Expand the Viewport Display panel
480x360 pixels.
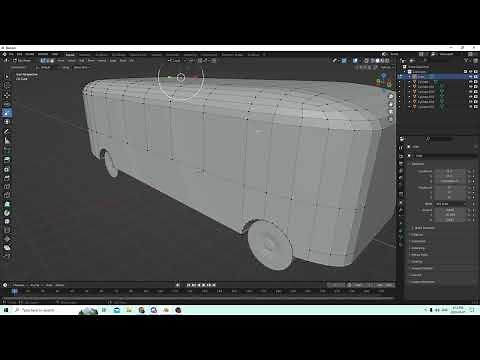[x=422, y=268]
